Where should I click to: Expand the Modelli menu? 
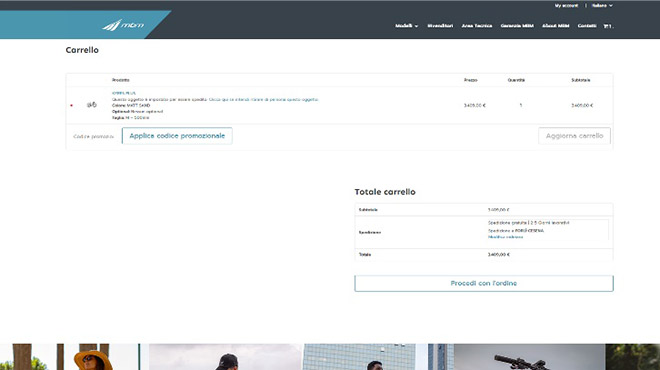coord(406,26)
